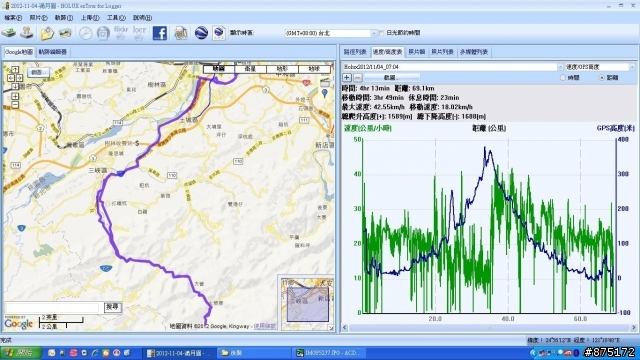Click the locr upload icon
The image size is (640, 360).
click(139, 33)
